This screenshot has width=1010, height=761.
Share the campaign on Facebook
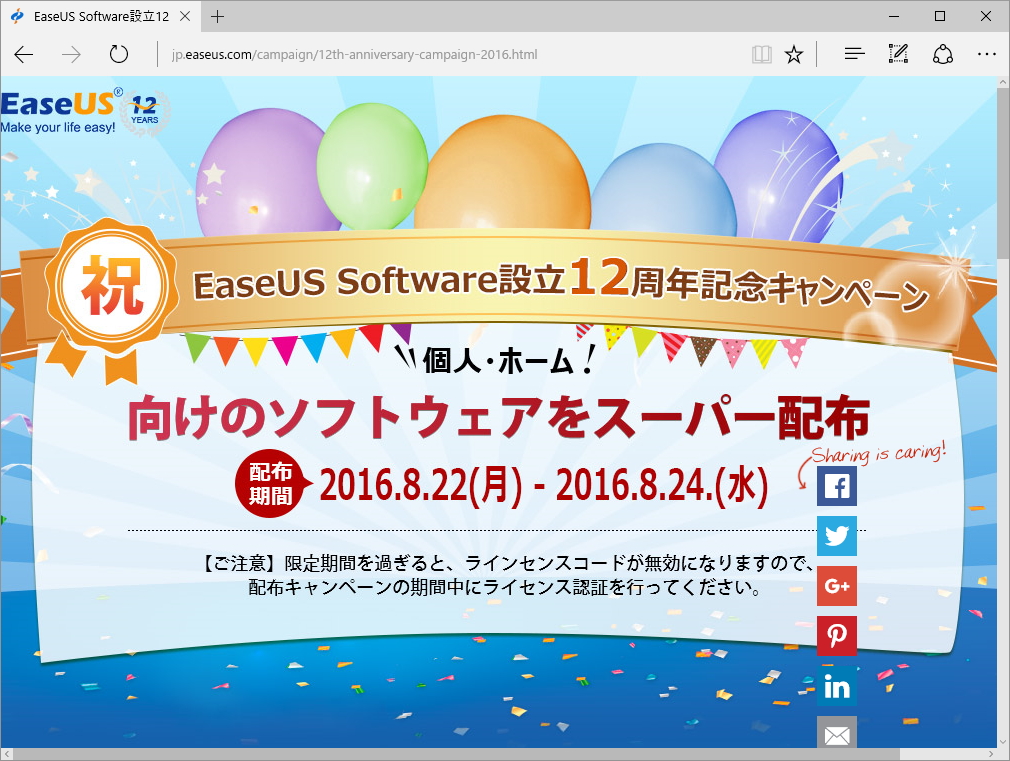click(x=836, y=486)
